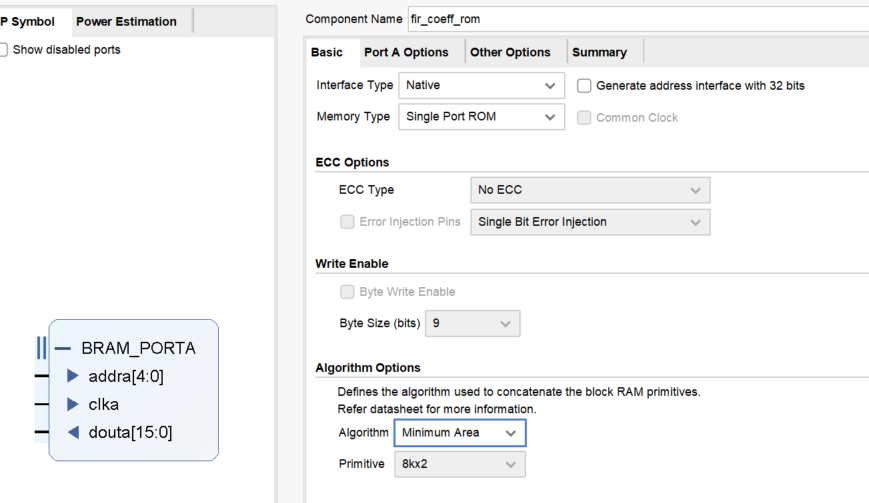Open the Byte Size (bits) dropdown
Image resolution: width=869 pixels, height=503 pixels.
point(473,324)
